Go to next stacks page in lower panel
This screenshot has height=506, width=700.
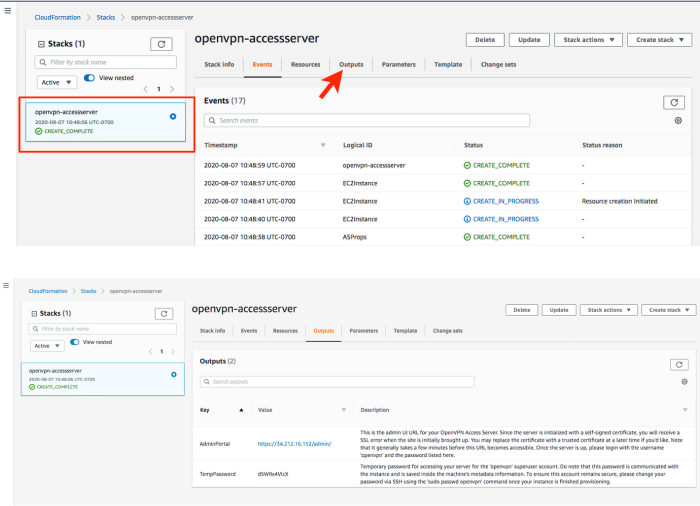173,351
